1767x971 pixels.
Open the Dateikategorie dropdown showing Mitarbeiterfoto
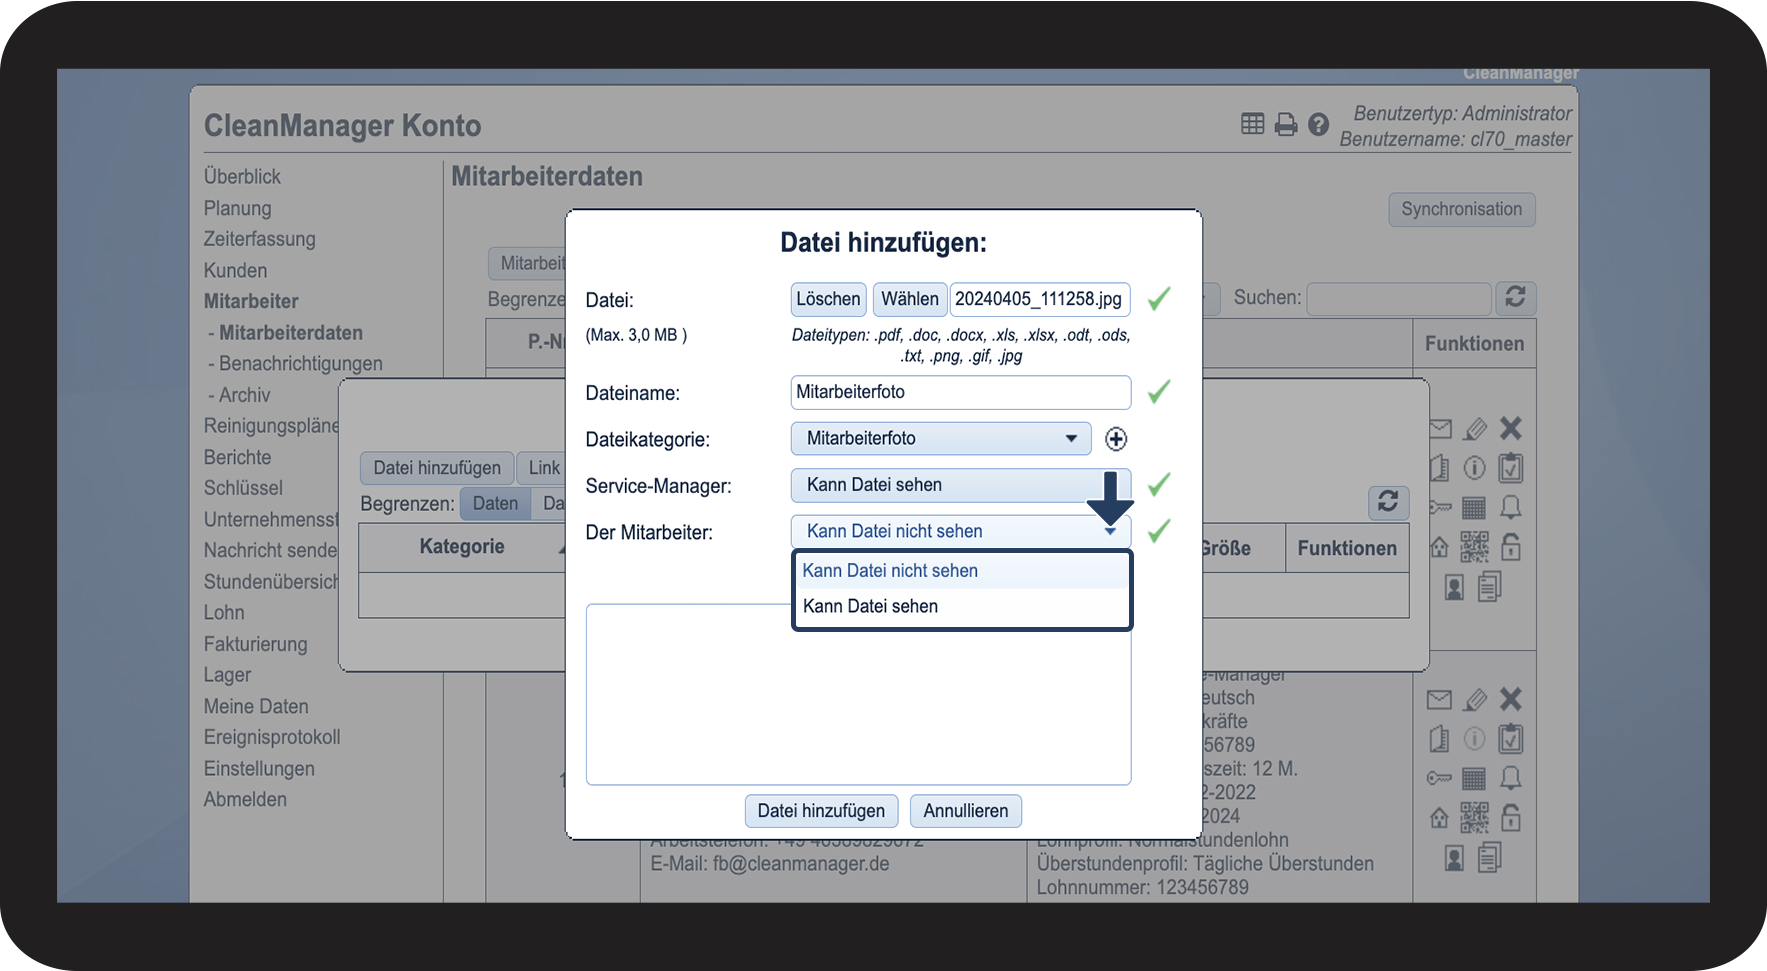pyautogui.click(x=940, y=438)
